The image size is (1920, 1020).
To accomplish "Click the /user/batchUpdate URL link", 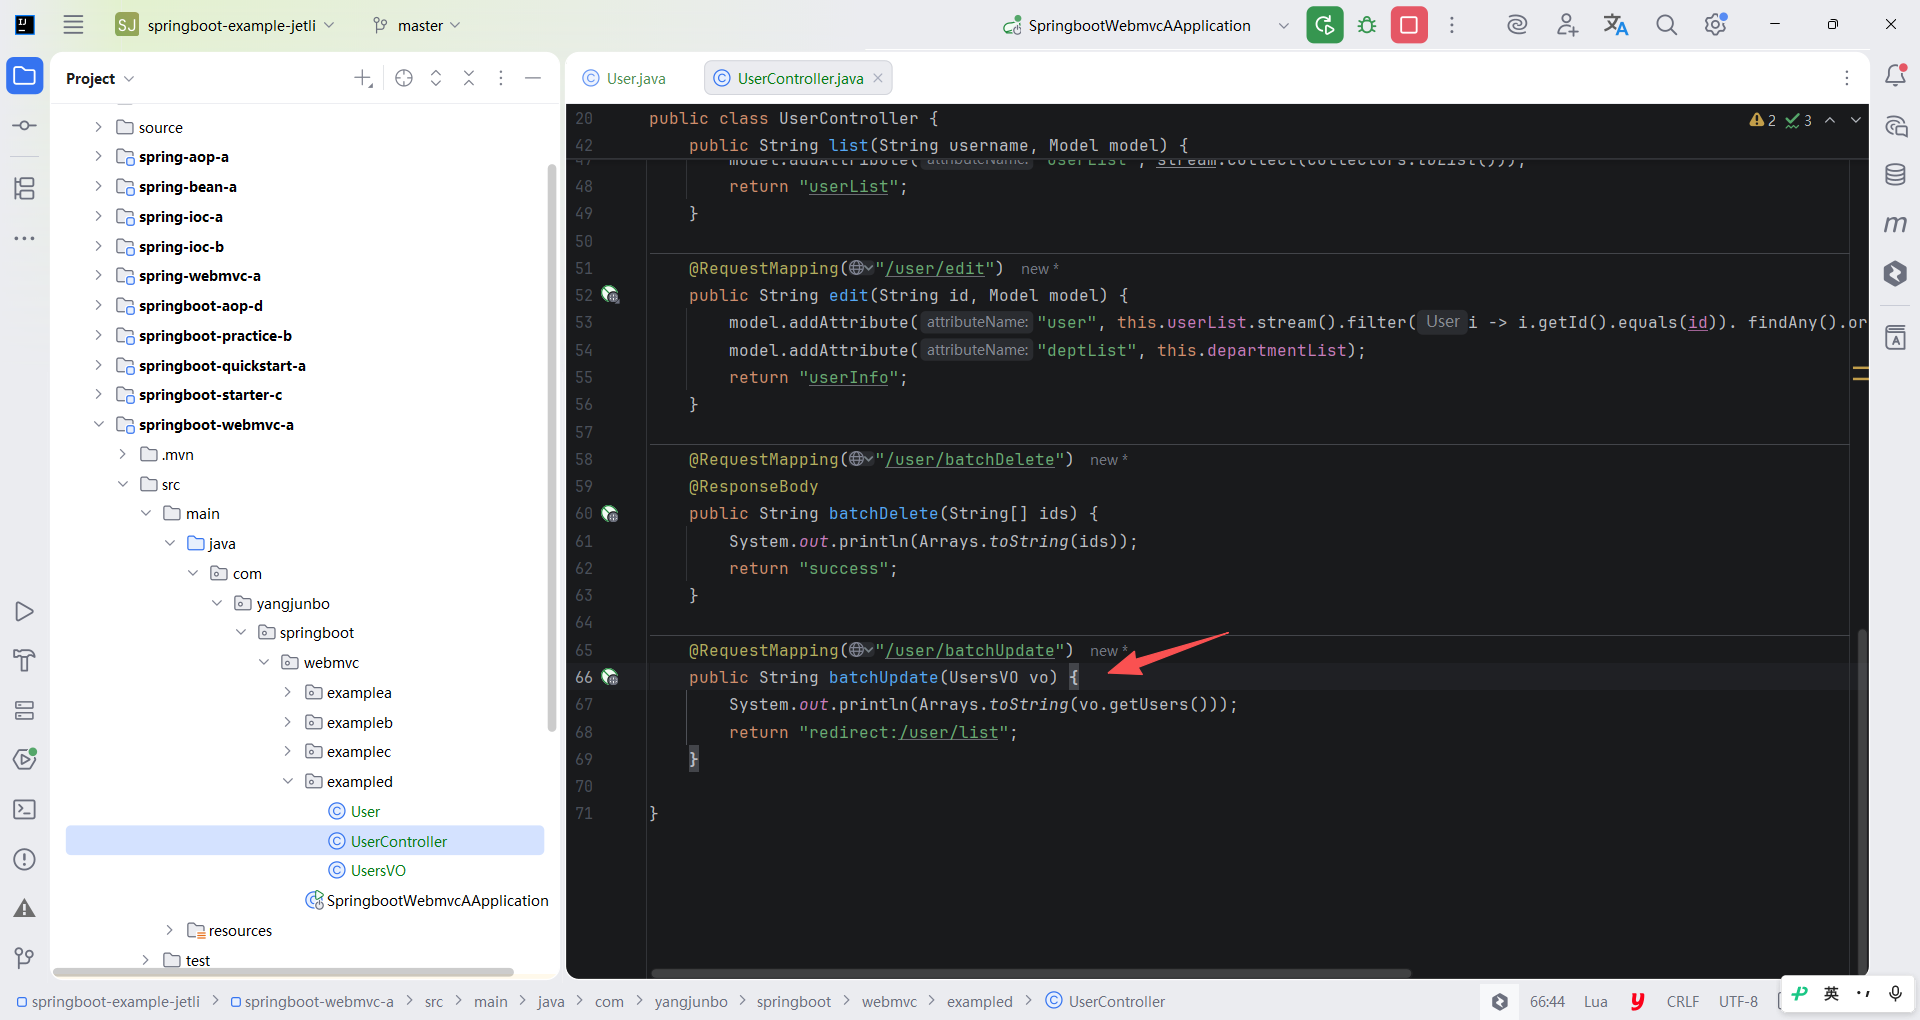I will (x=969, y=650).
